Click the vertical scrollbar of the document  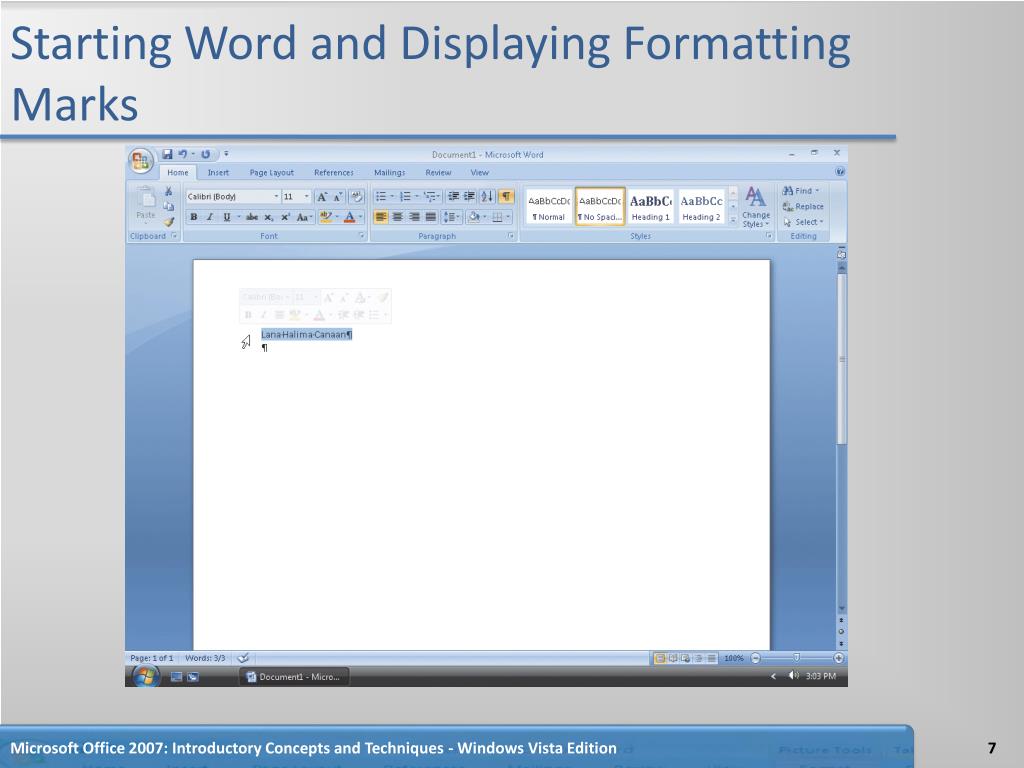click(842, 359)
